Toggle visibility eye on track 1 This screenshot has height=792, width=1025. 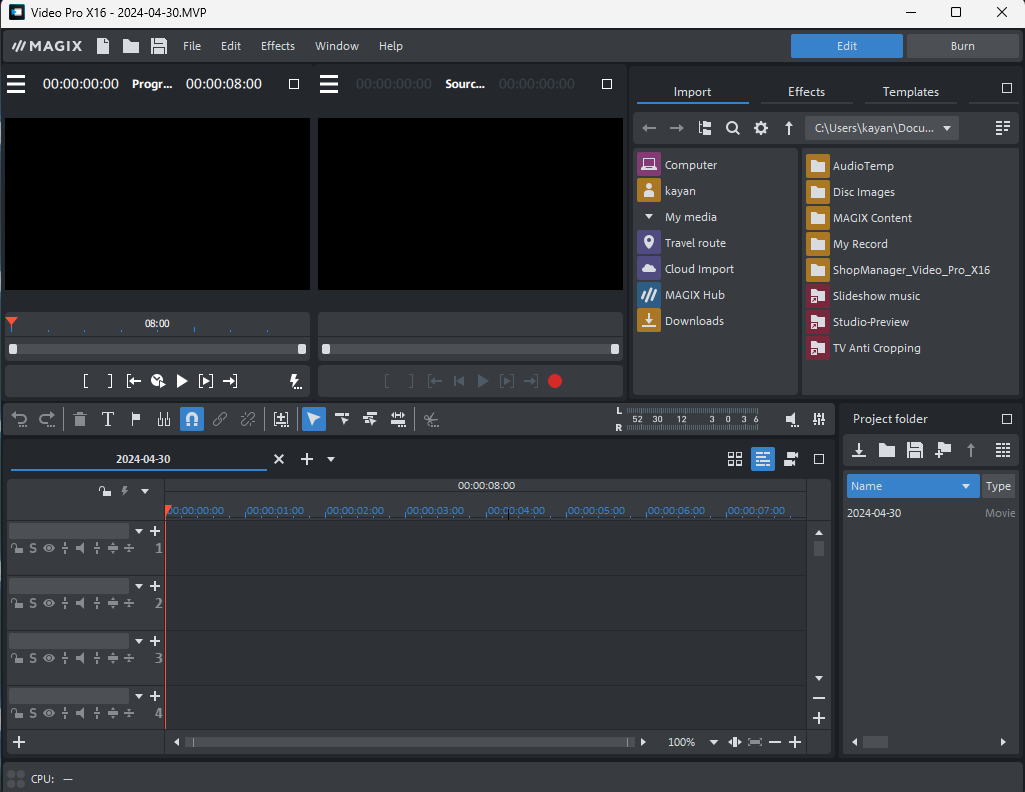[x=49, y=548]
